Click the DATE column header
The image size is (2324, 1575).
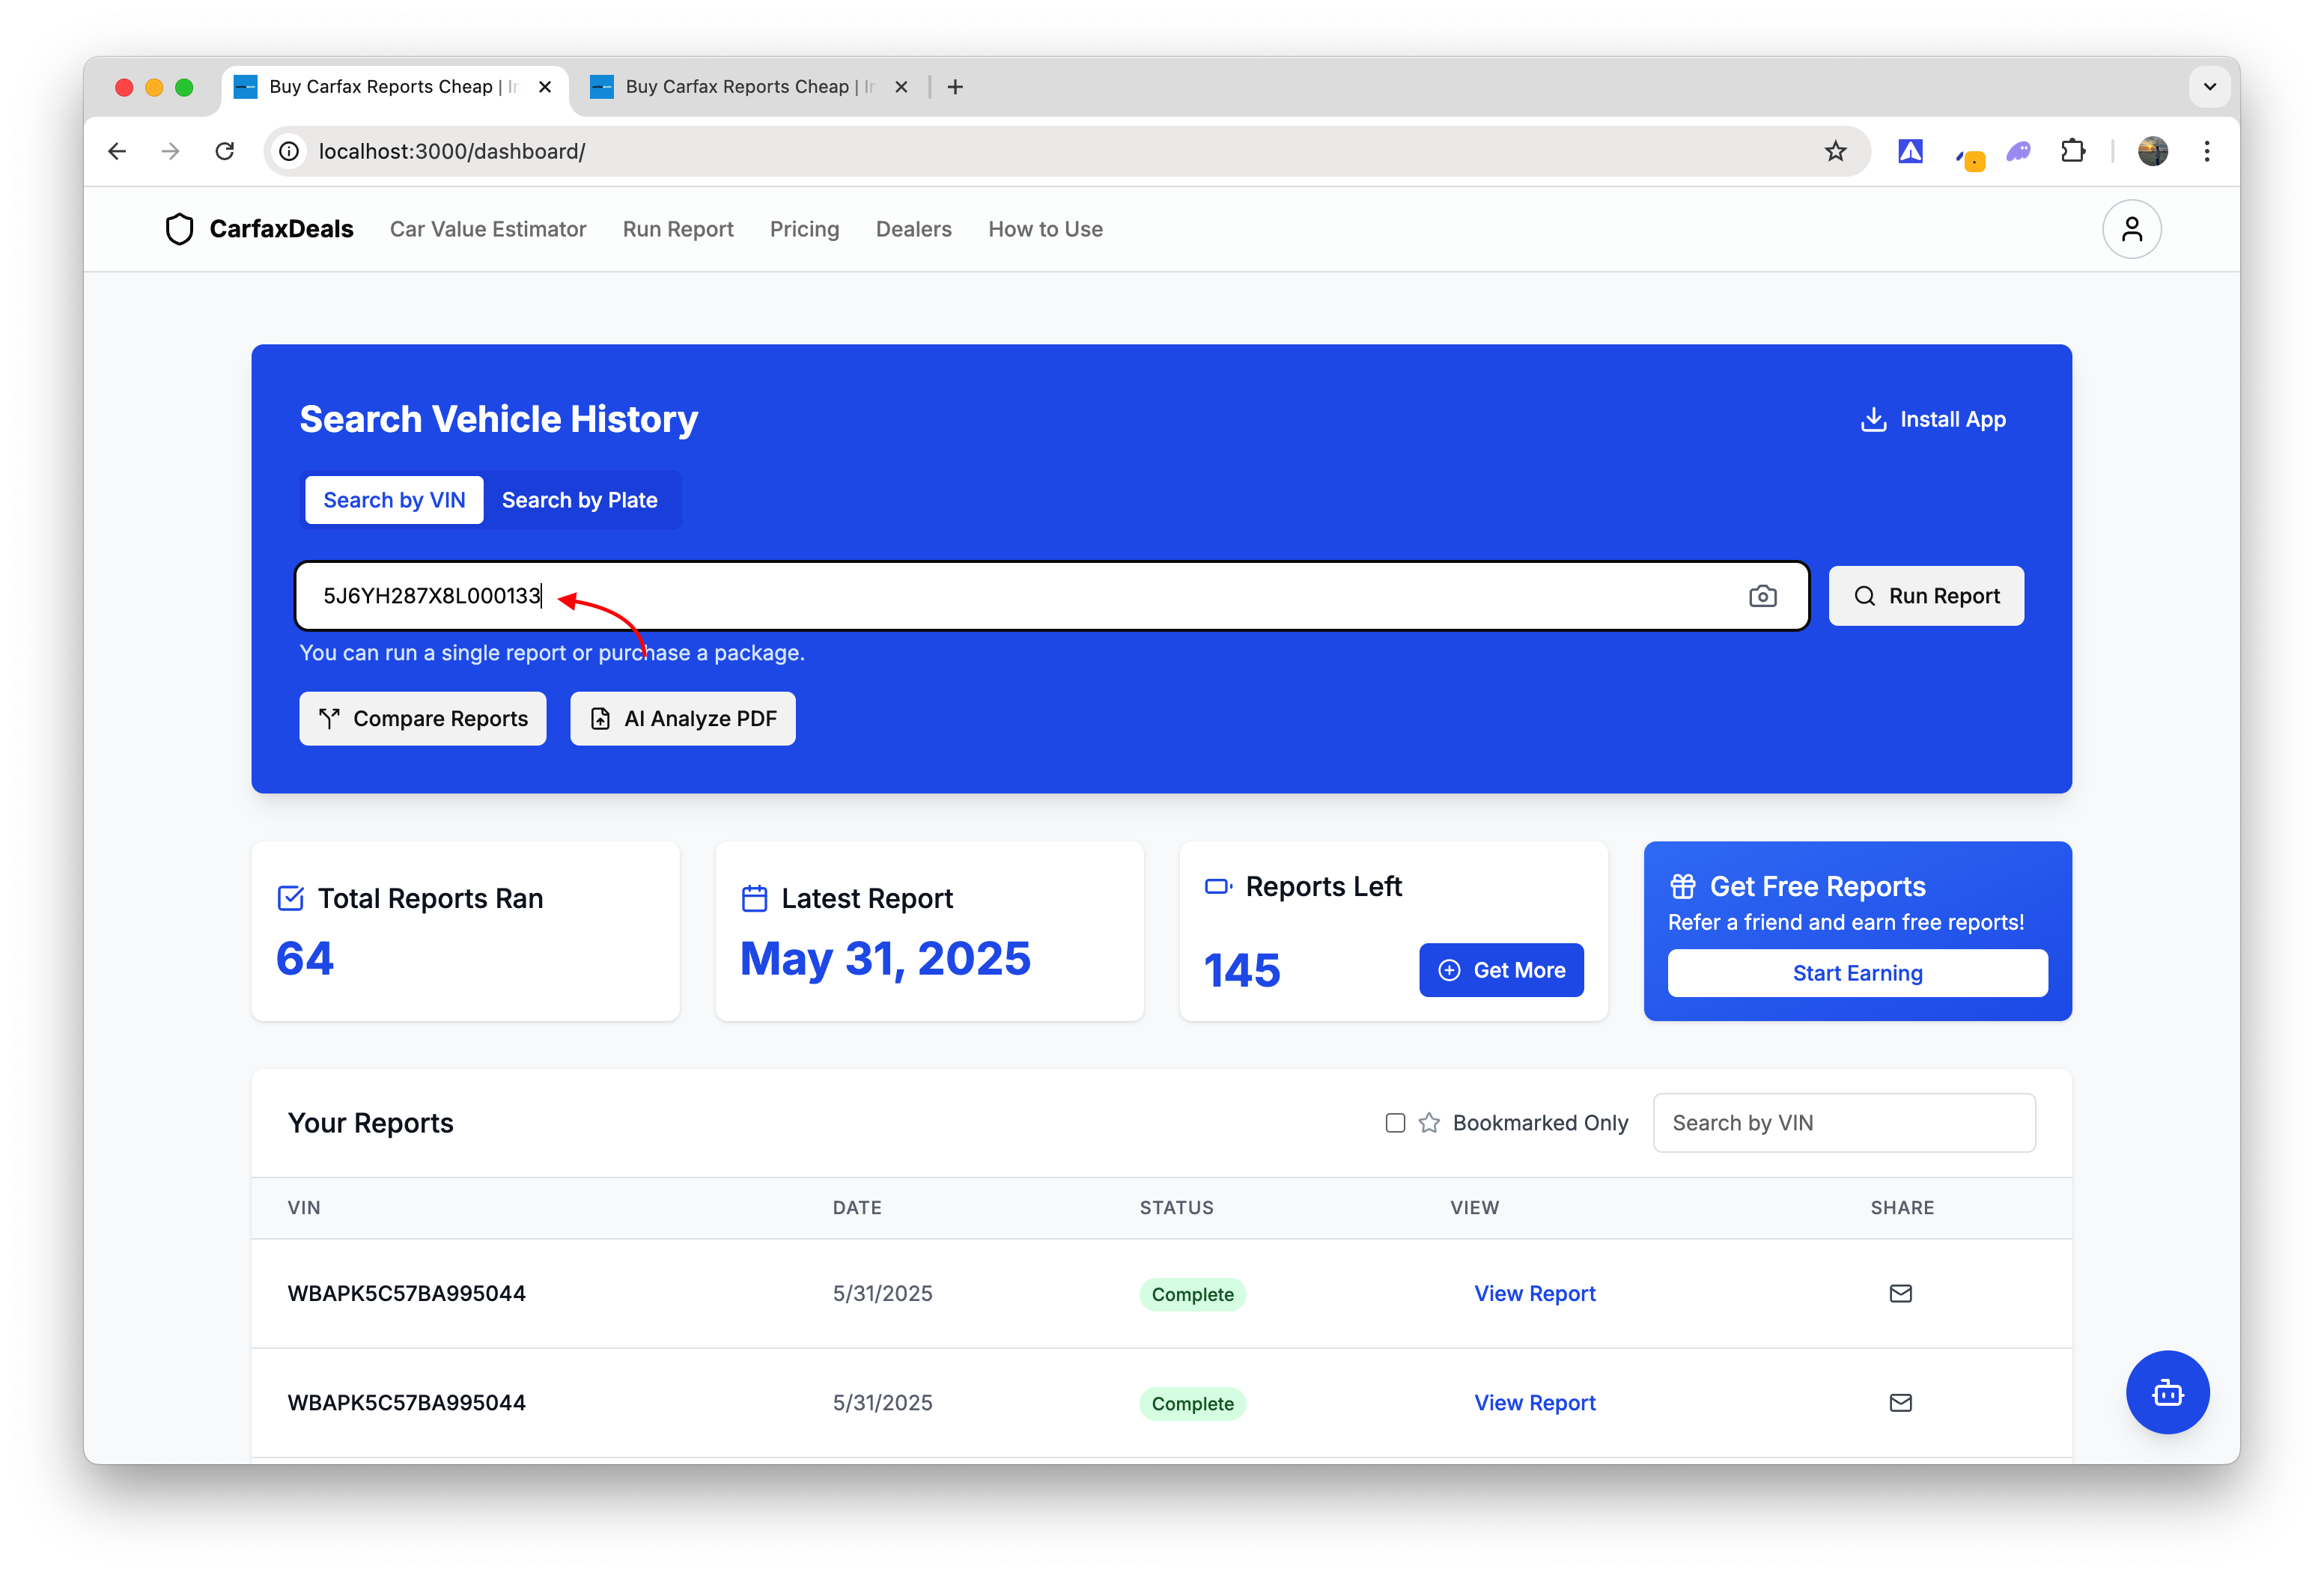[x=857, y=1207]
